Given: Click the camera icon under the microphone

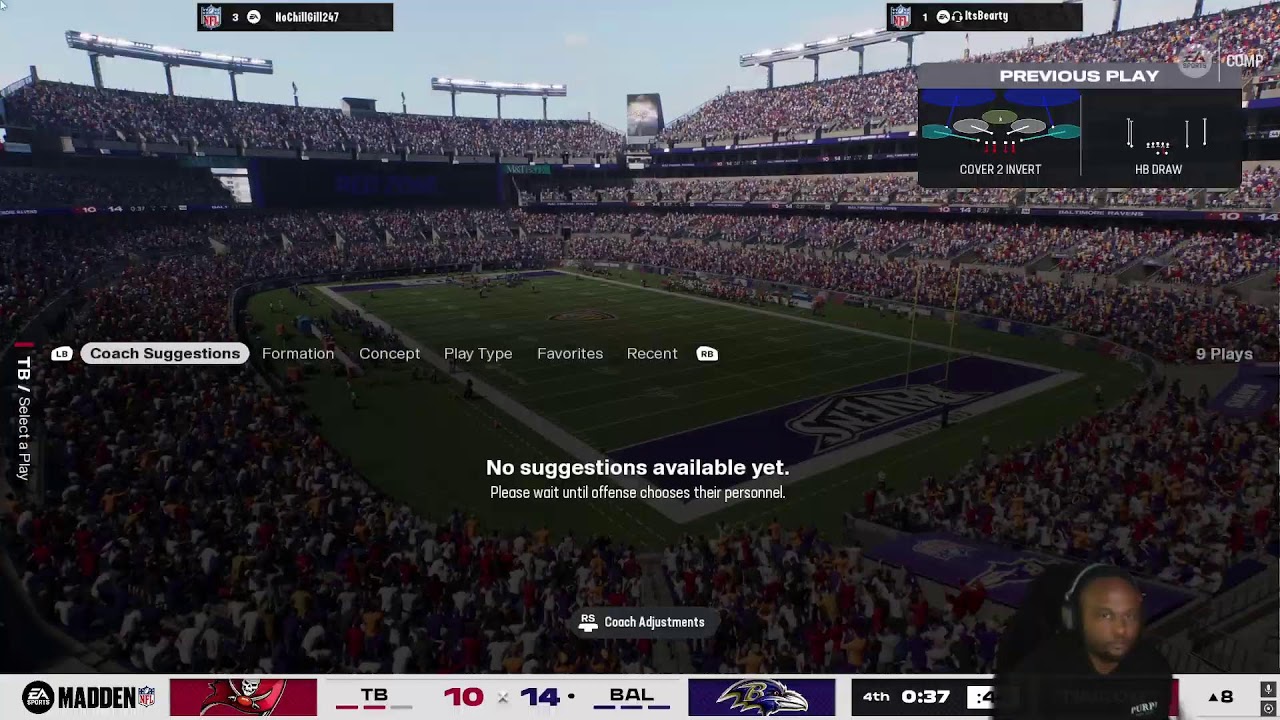Looking at the screenshot, I should click(1268, 708).
